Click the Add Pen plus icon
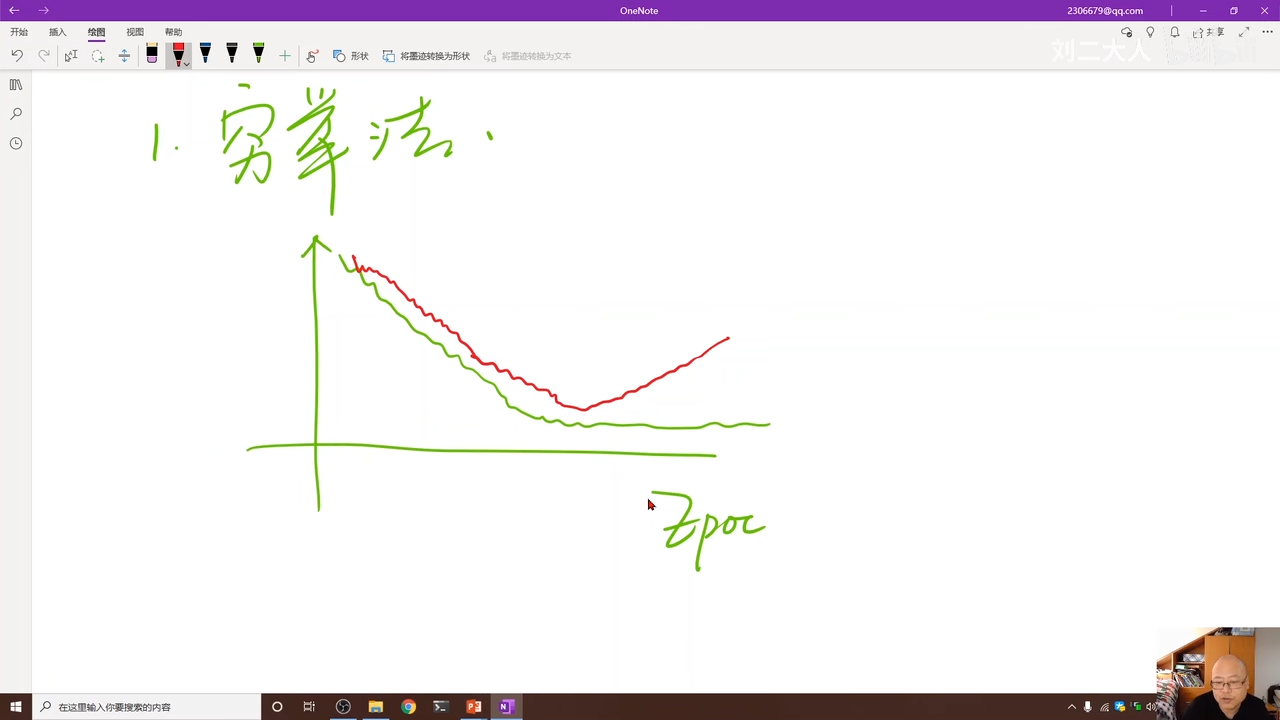Viewport: 1280px width, 720px height. (285, 56)
